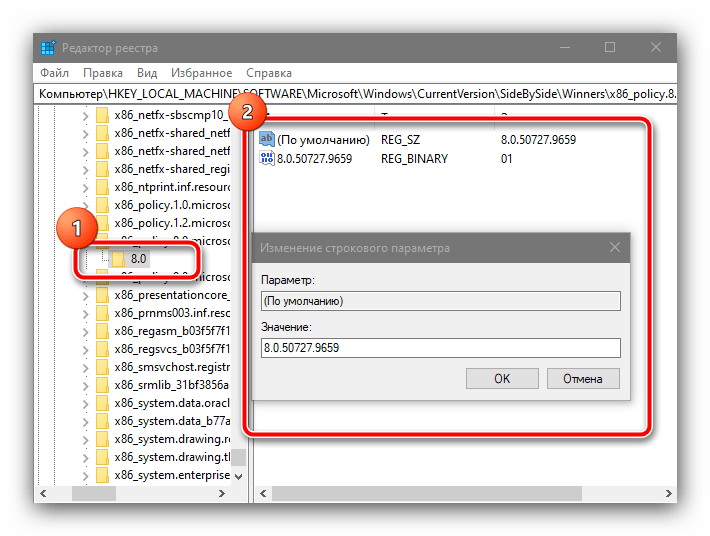The width and height of the screenshot is (710, 536).
Task: Expand the x86_system.data.oracl key
Action: (x=86, y=404)
